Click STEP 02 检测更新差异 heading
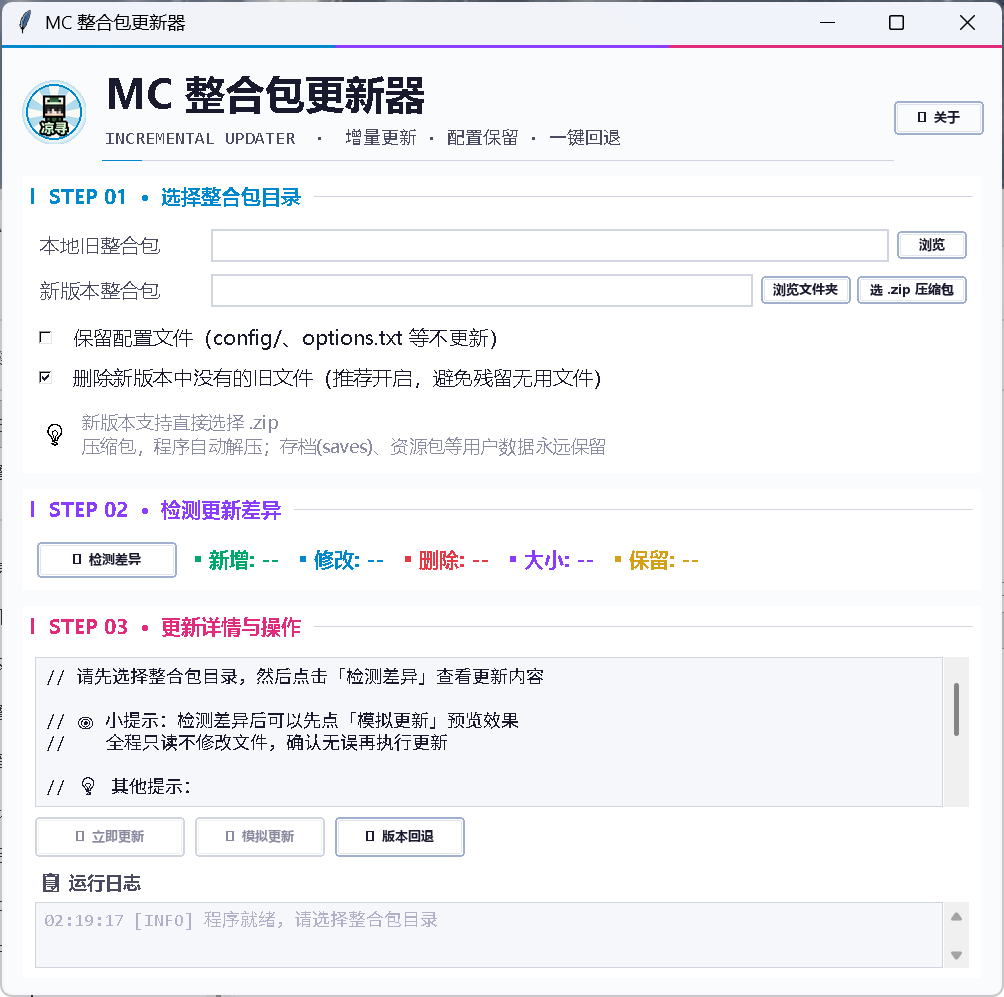The height and width of the screenshot is (997, 1004). tap(165, 510)
